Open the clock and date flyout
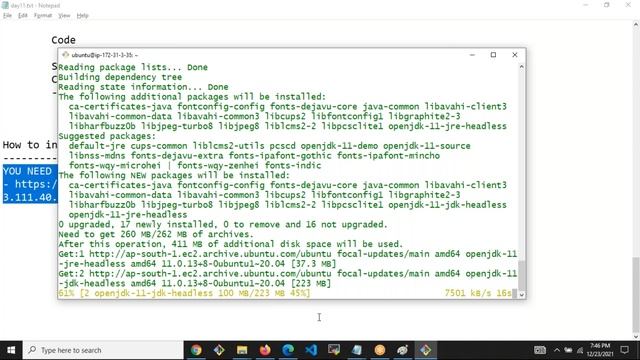The width and height of the screenshot is (640, 360). tap(600, 350)
